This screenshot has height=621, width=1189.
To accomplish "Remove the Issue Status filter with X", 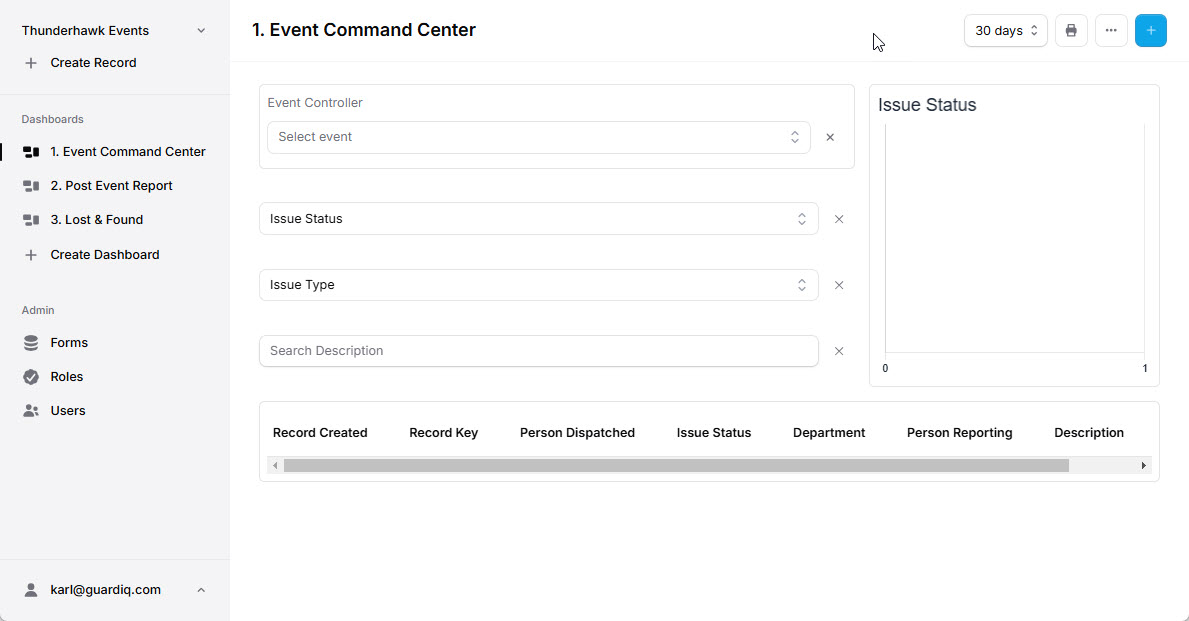I will pyautogui.click(x=839, y=219).
